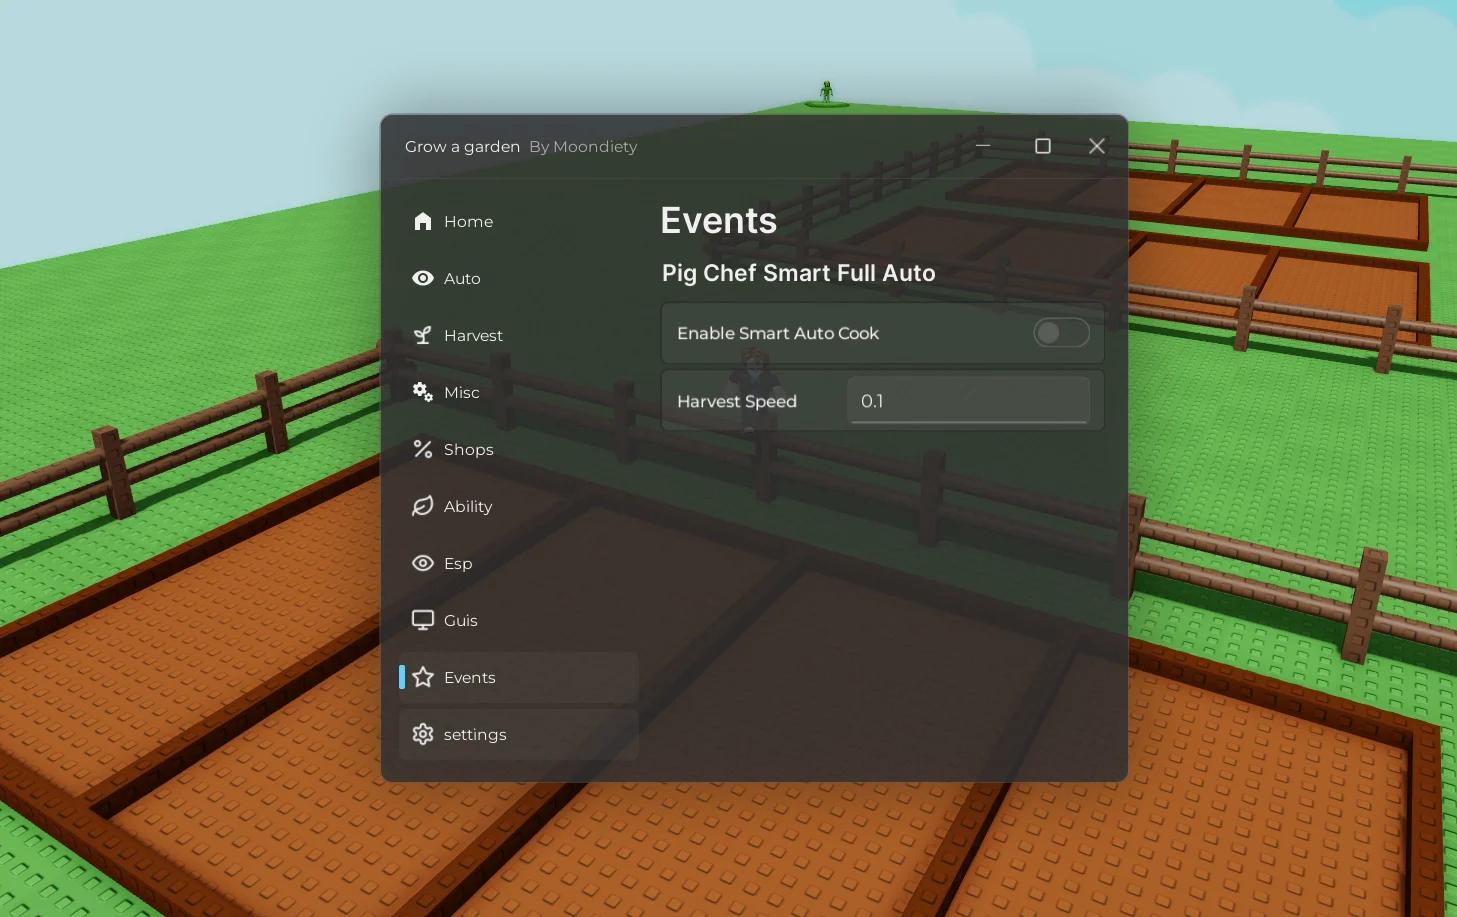The height and width of the screenshot is (917, 1457).
Task: Click the Events star icon
Action: coord(422,678)
